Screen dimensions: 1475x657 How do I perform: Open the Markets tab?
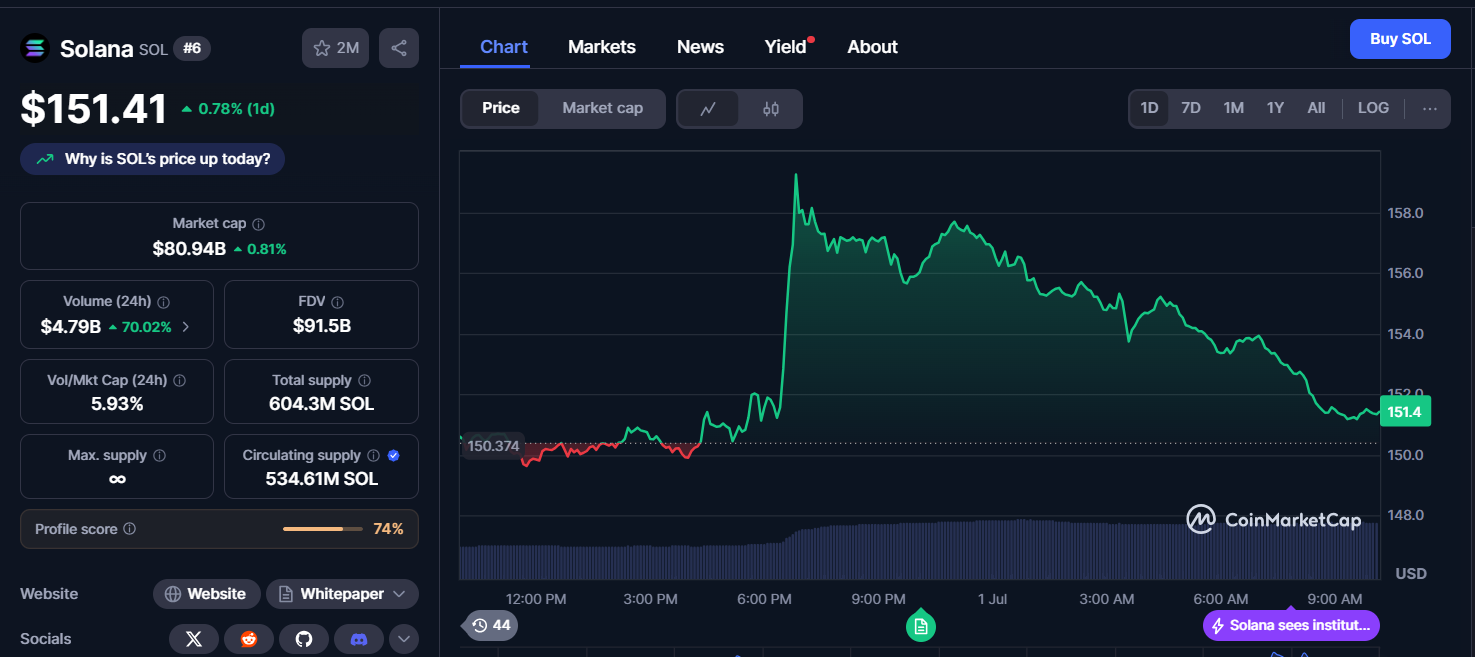click(x=602, y=47)
